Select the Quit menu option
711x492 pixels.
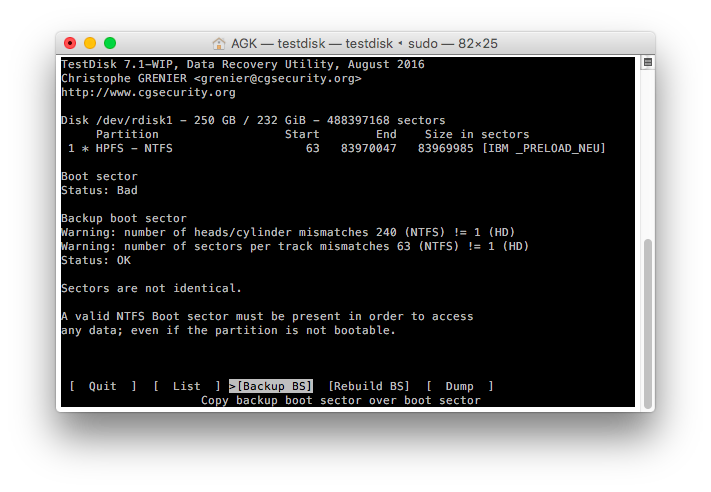pyautogui.click(x=102, y=386)
